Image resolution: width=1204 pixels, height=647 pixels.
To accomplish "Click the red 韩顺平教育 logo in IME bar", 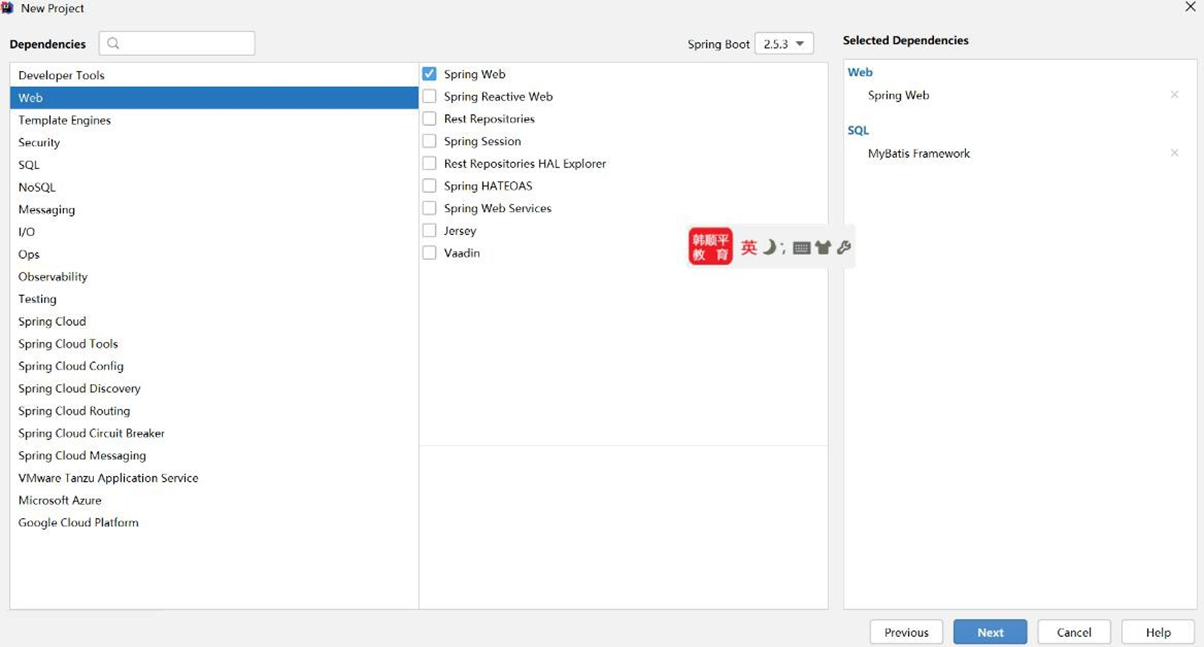I will (x=710, y=247).
